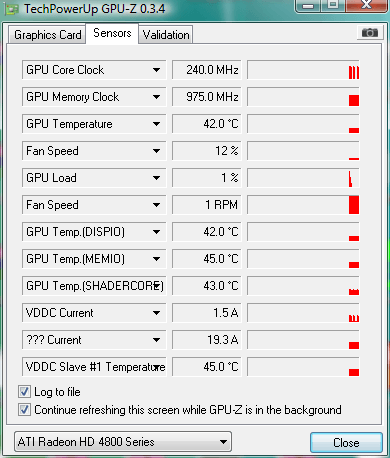Disable continue refreshing in background checkbox
This screenshot has width=390, height=458.
(x=24, y=410)
